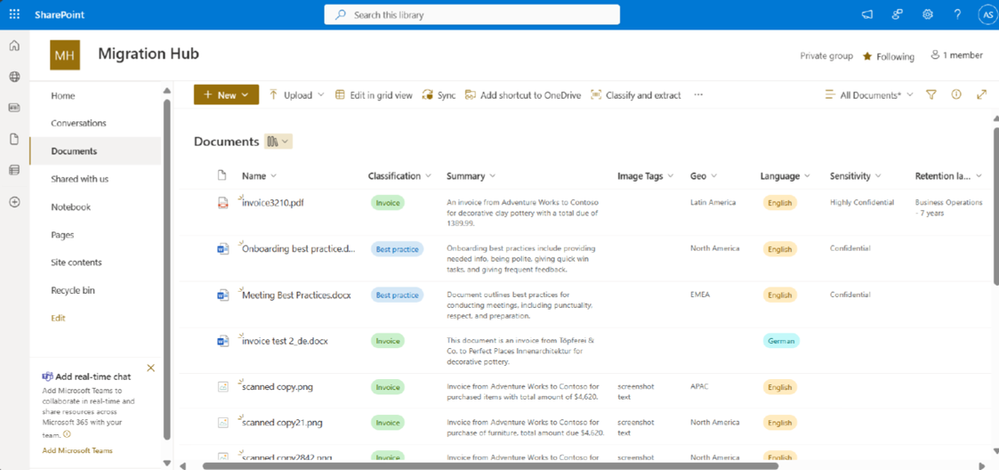
Task: Click the PDF file icon for invoice3210.pdf
Action: tap(222, 203)
